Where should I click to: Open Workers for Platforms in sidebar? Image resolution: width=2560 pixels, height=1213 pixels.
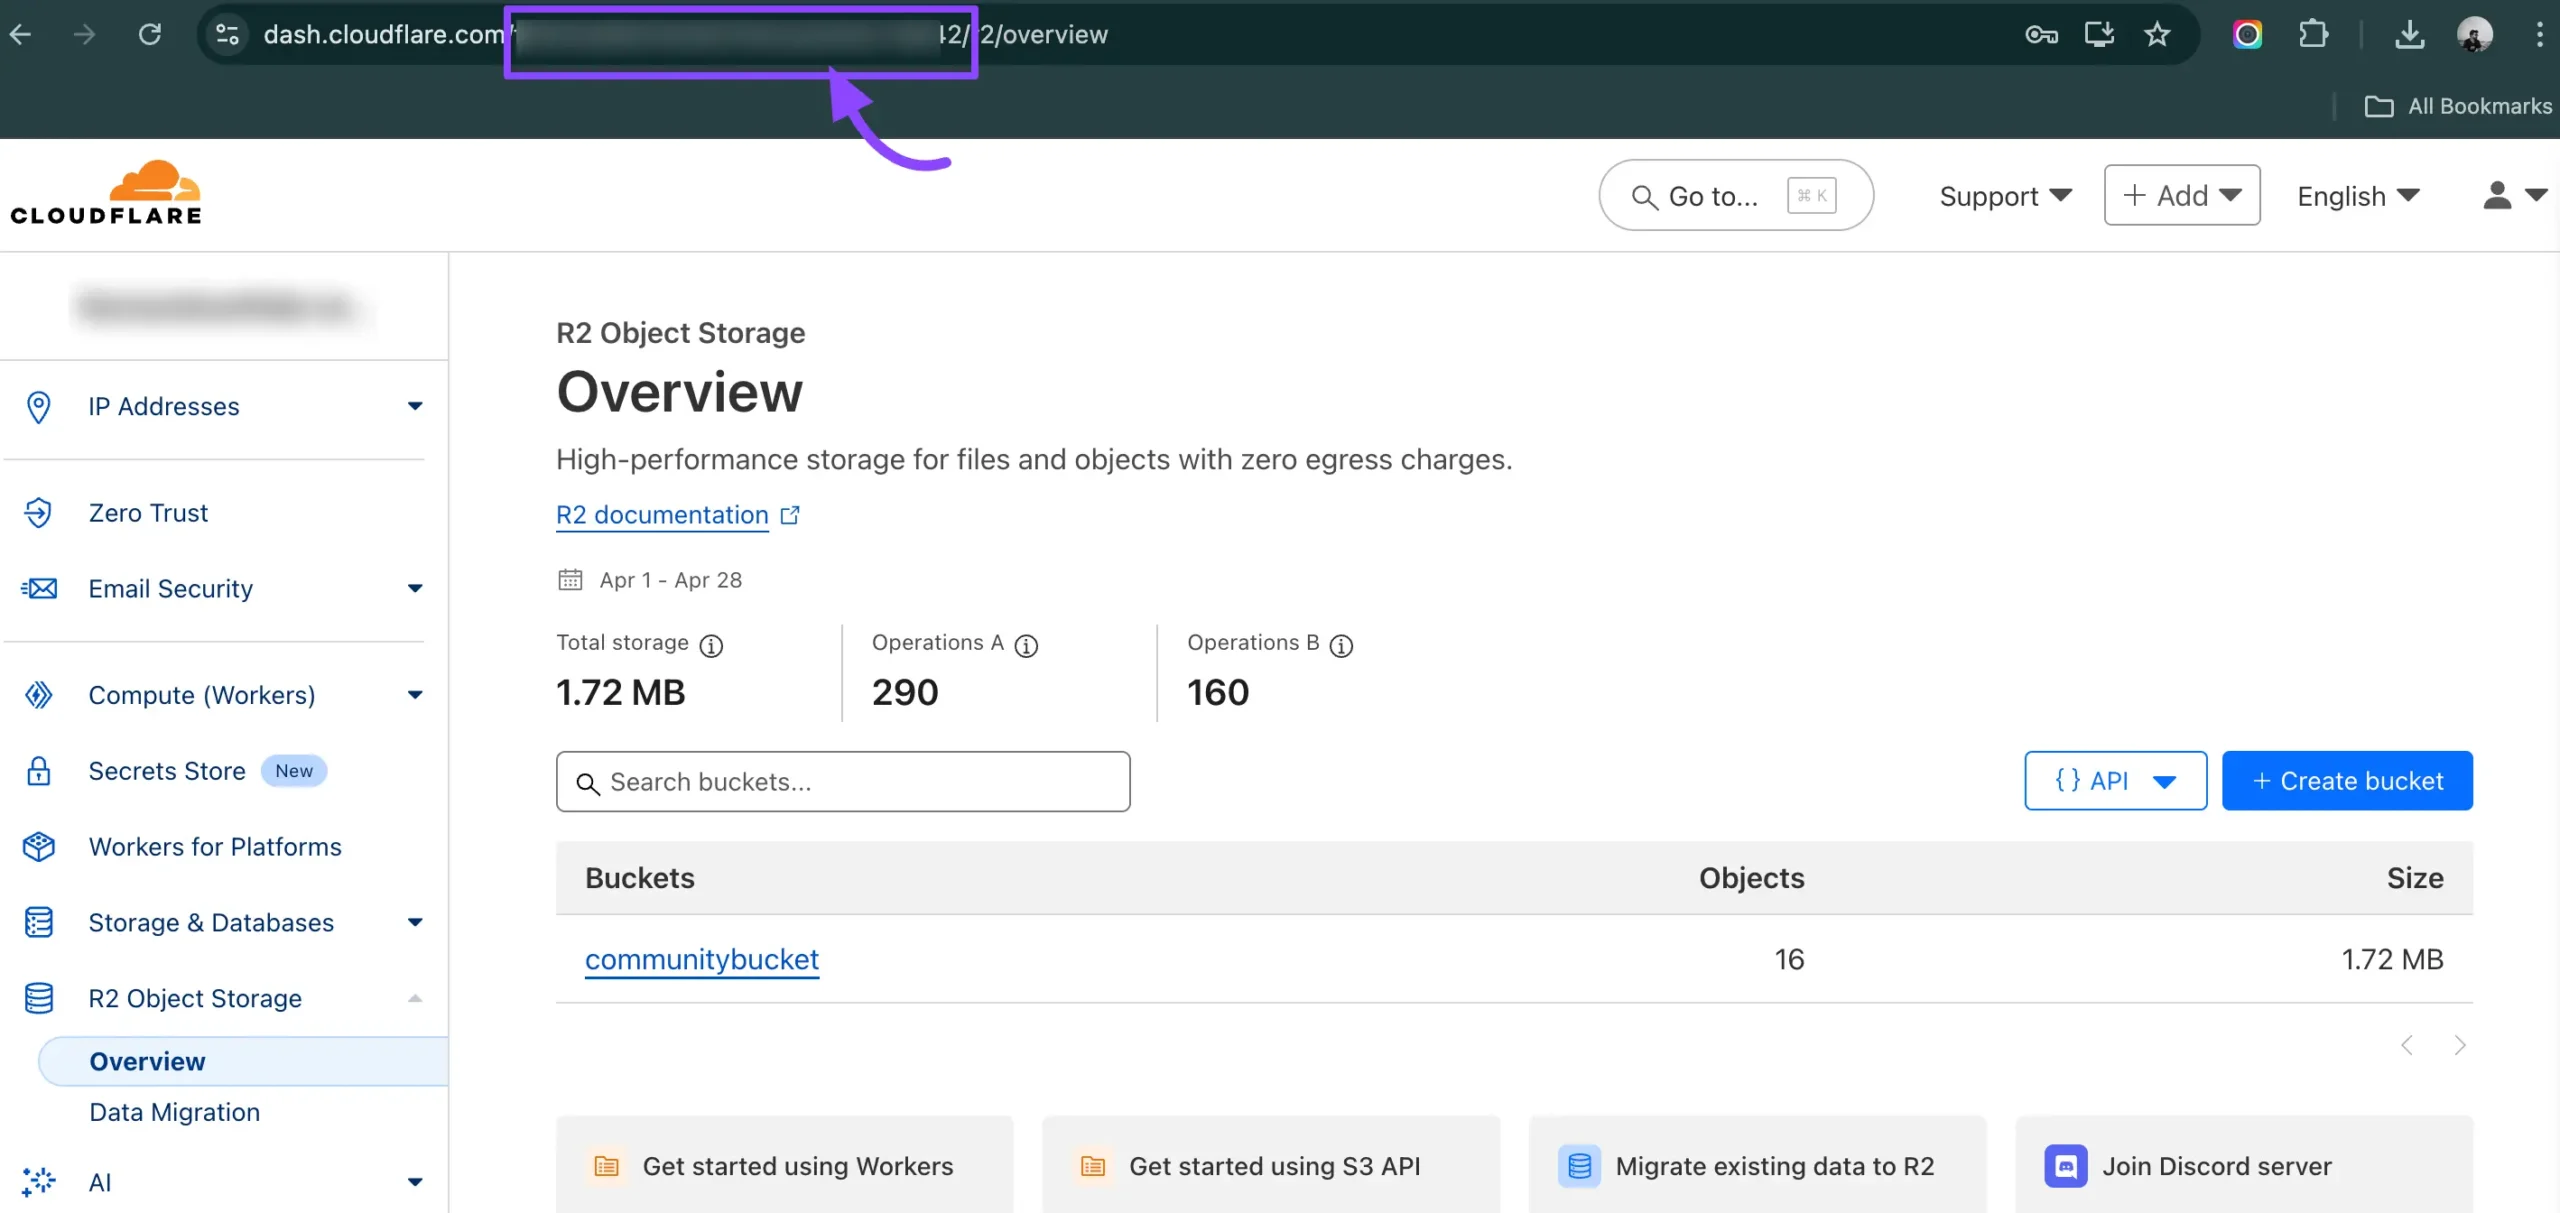(x=215, y=847)
